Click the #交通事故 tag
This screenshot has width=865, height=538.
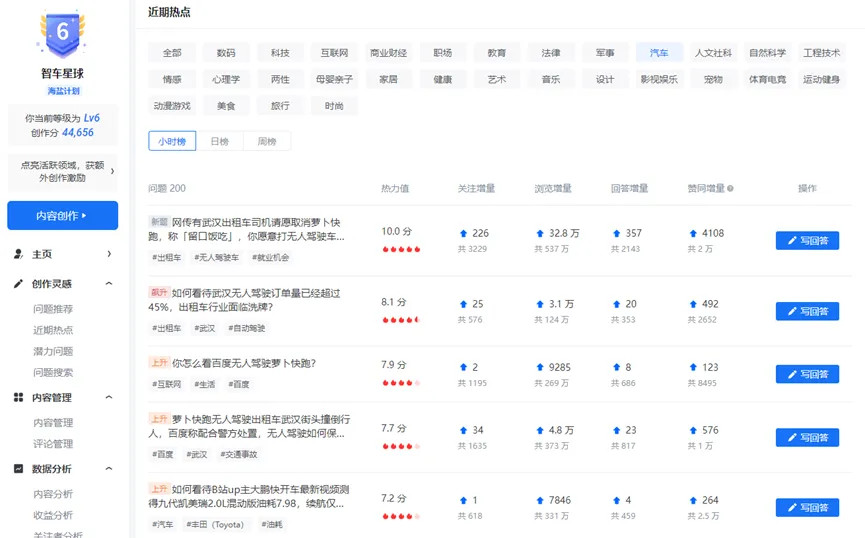point(238,455)
